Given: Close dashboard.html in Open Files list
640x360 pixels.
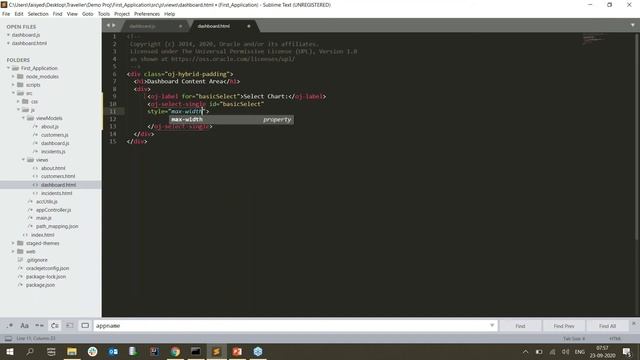Looking at the screenshot, I should 8,43.
